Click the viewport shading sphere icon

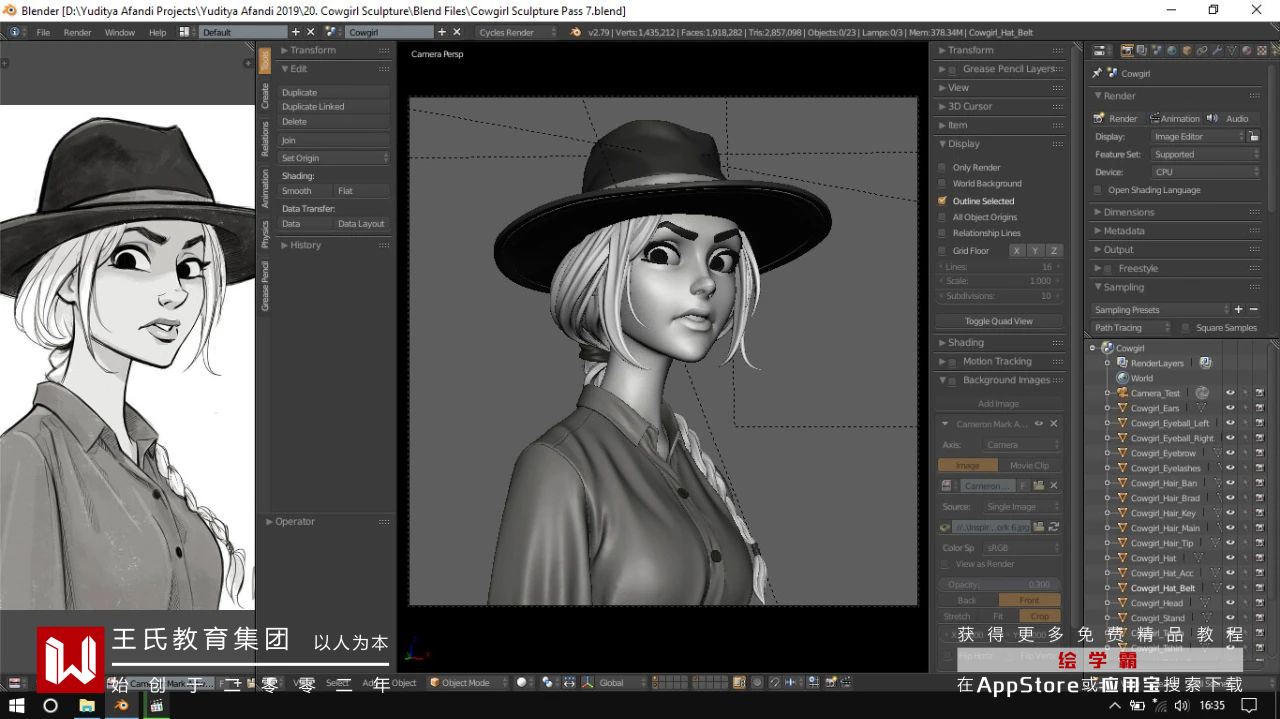click(521, 683)
